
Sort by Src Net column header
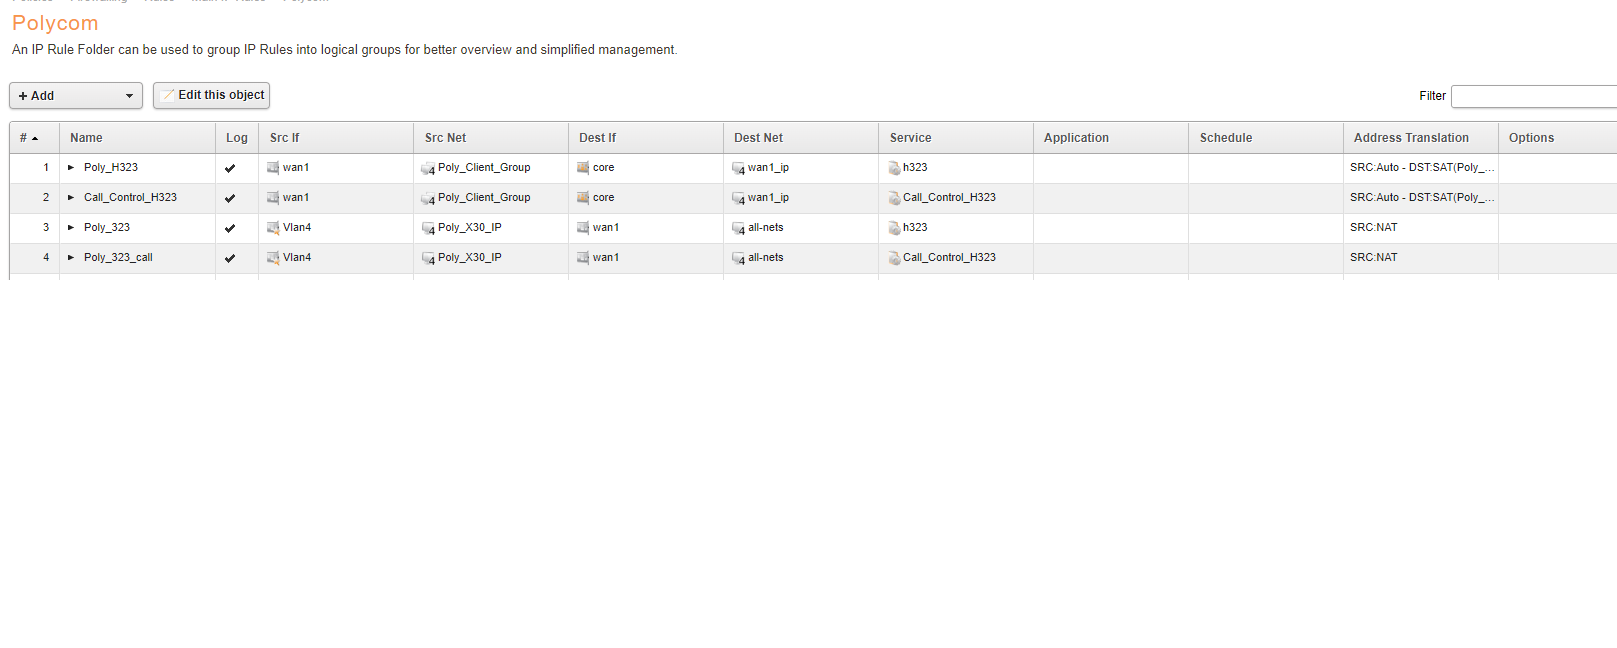pyautogui.click(x=491, y=138)
